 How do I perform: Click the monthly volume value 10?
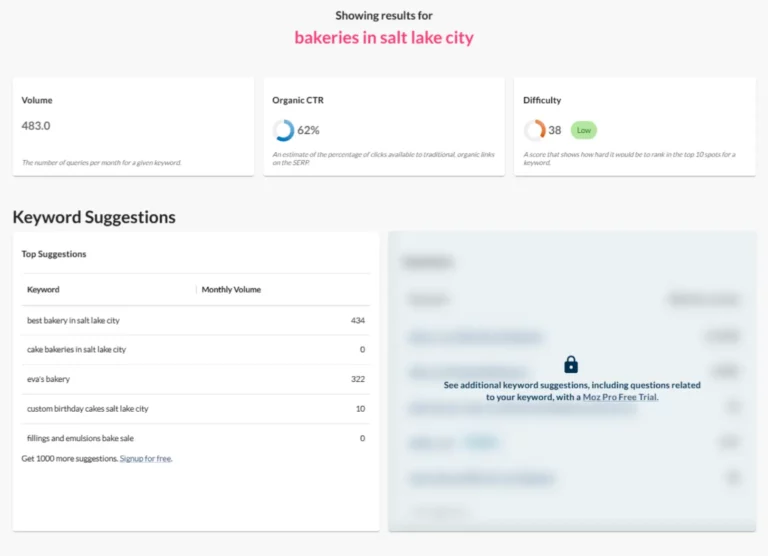(360, 409)
